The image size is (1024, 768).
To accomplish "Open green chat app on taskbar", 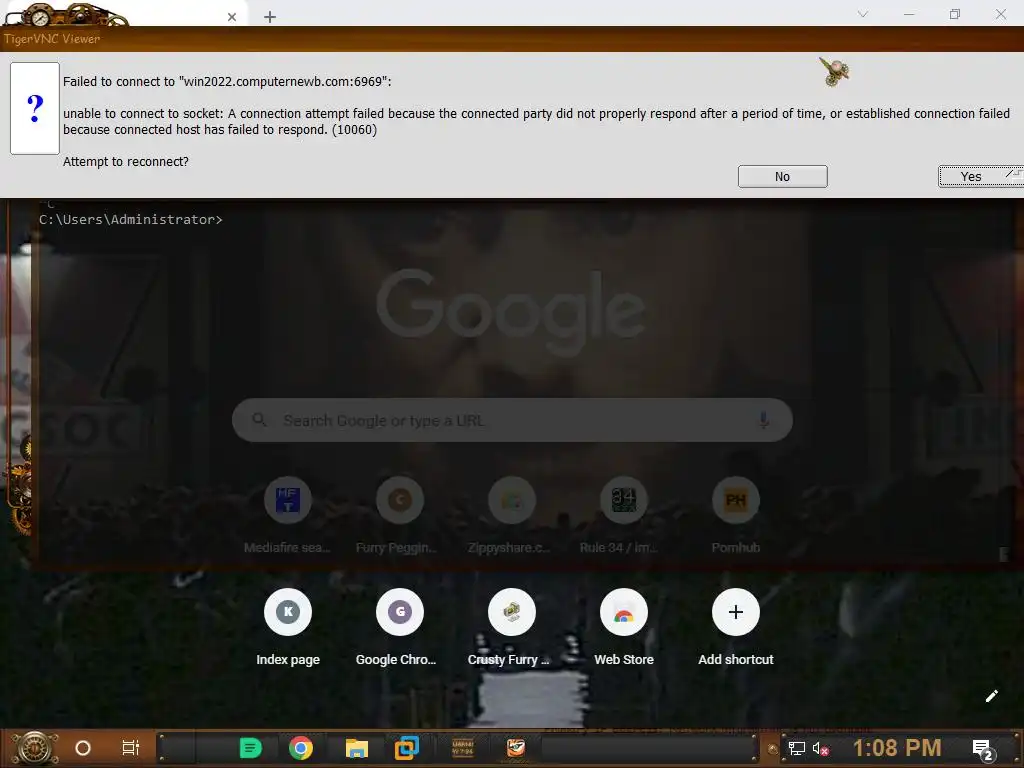I will [x=251, y=748].
